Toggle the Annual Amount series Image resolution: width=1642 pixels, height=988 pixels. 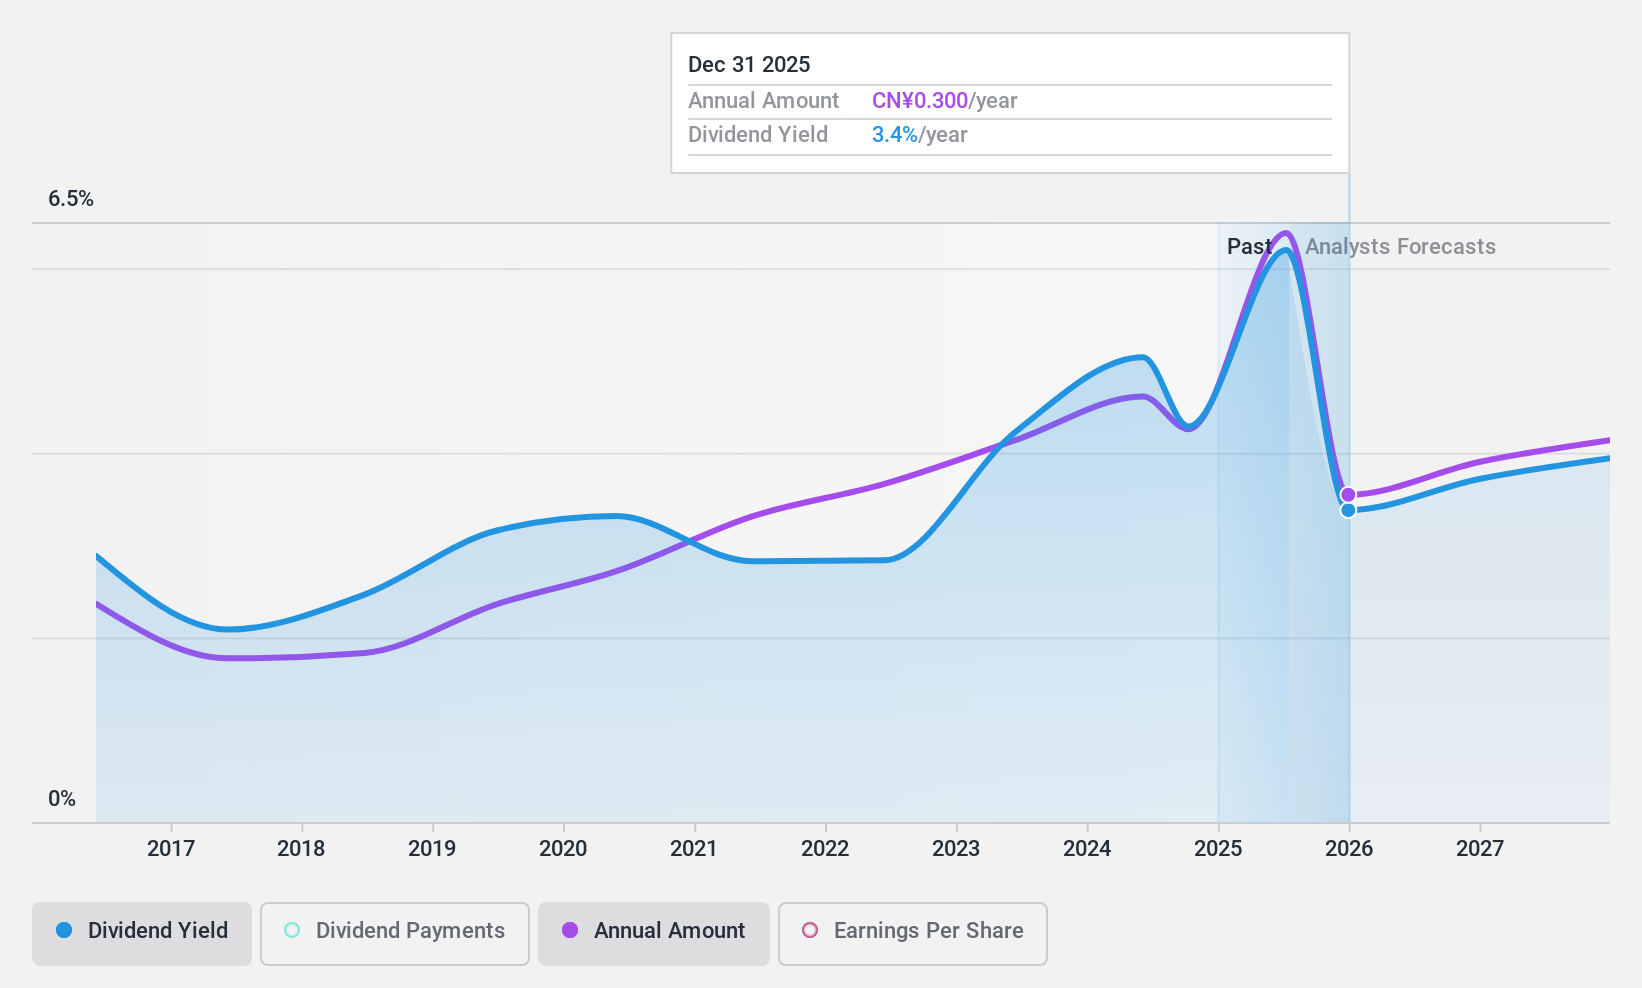point(654,934)
